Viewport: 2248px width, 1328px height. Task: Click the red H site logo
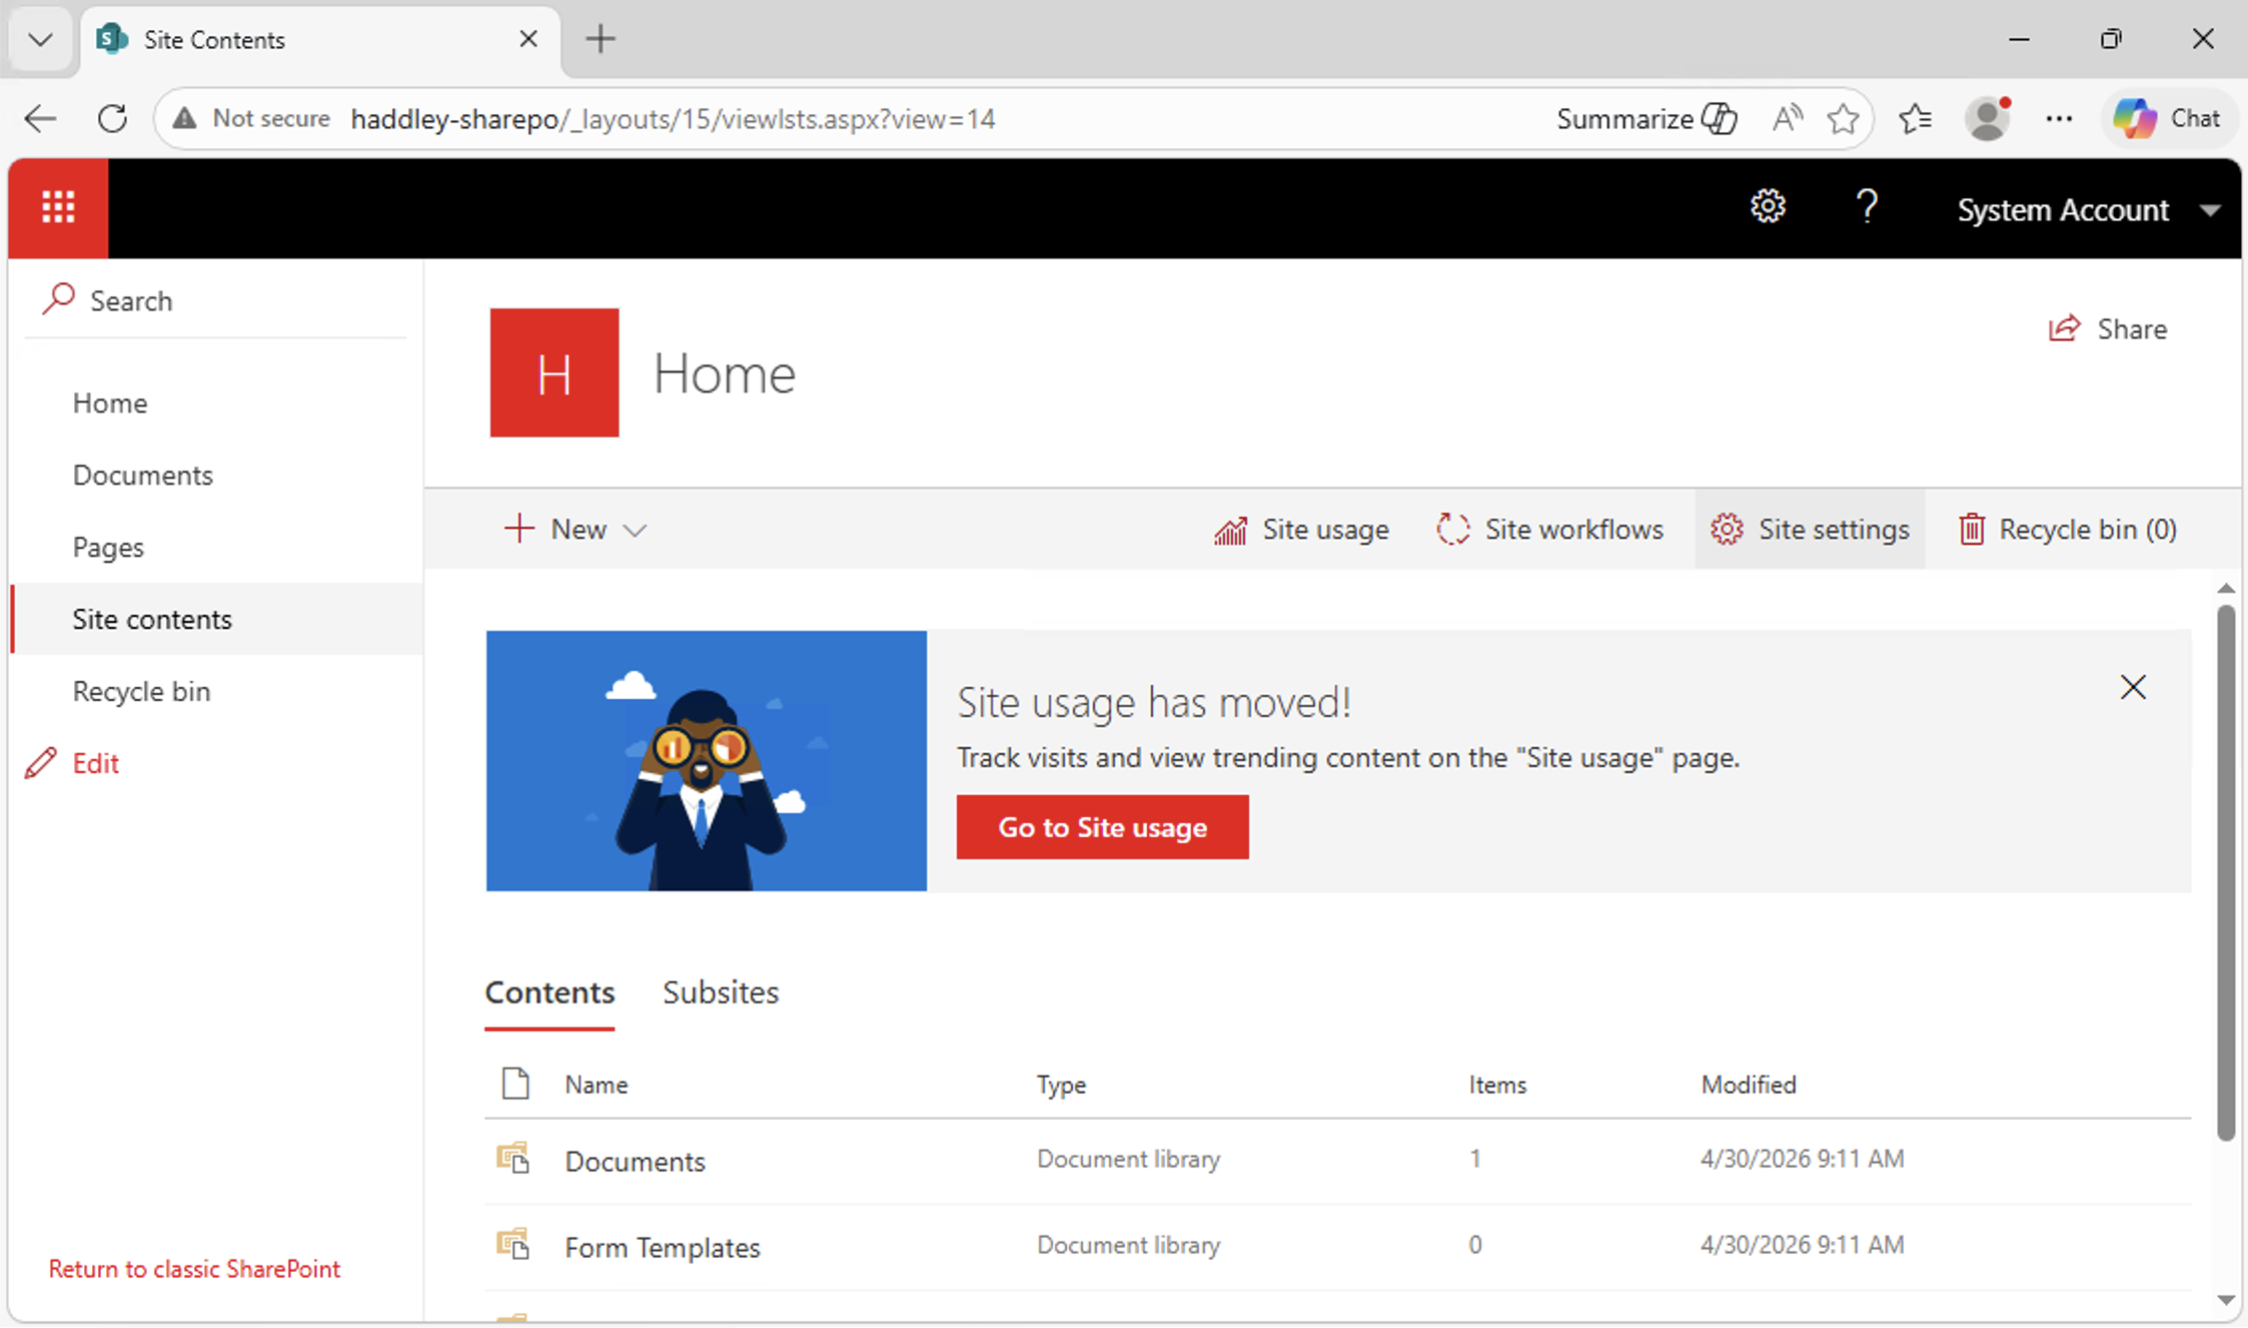554,372
